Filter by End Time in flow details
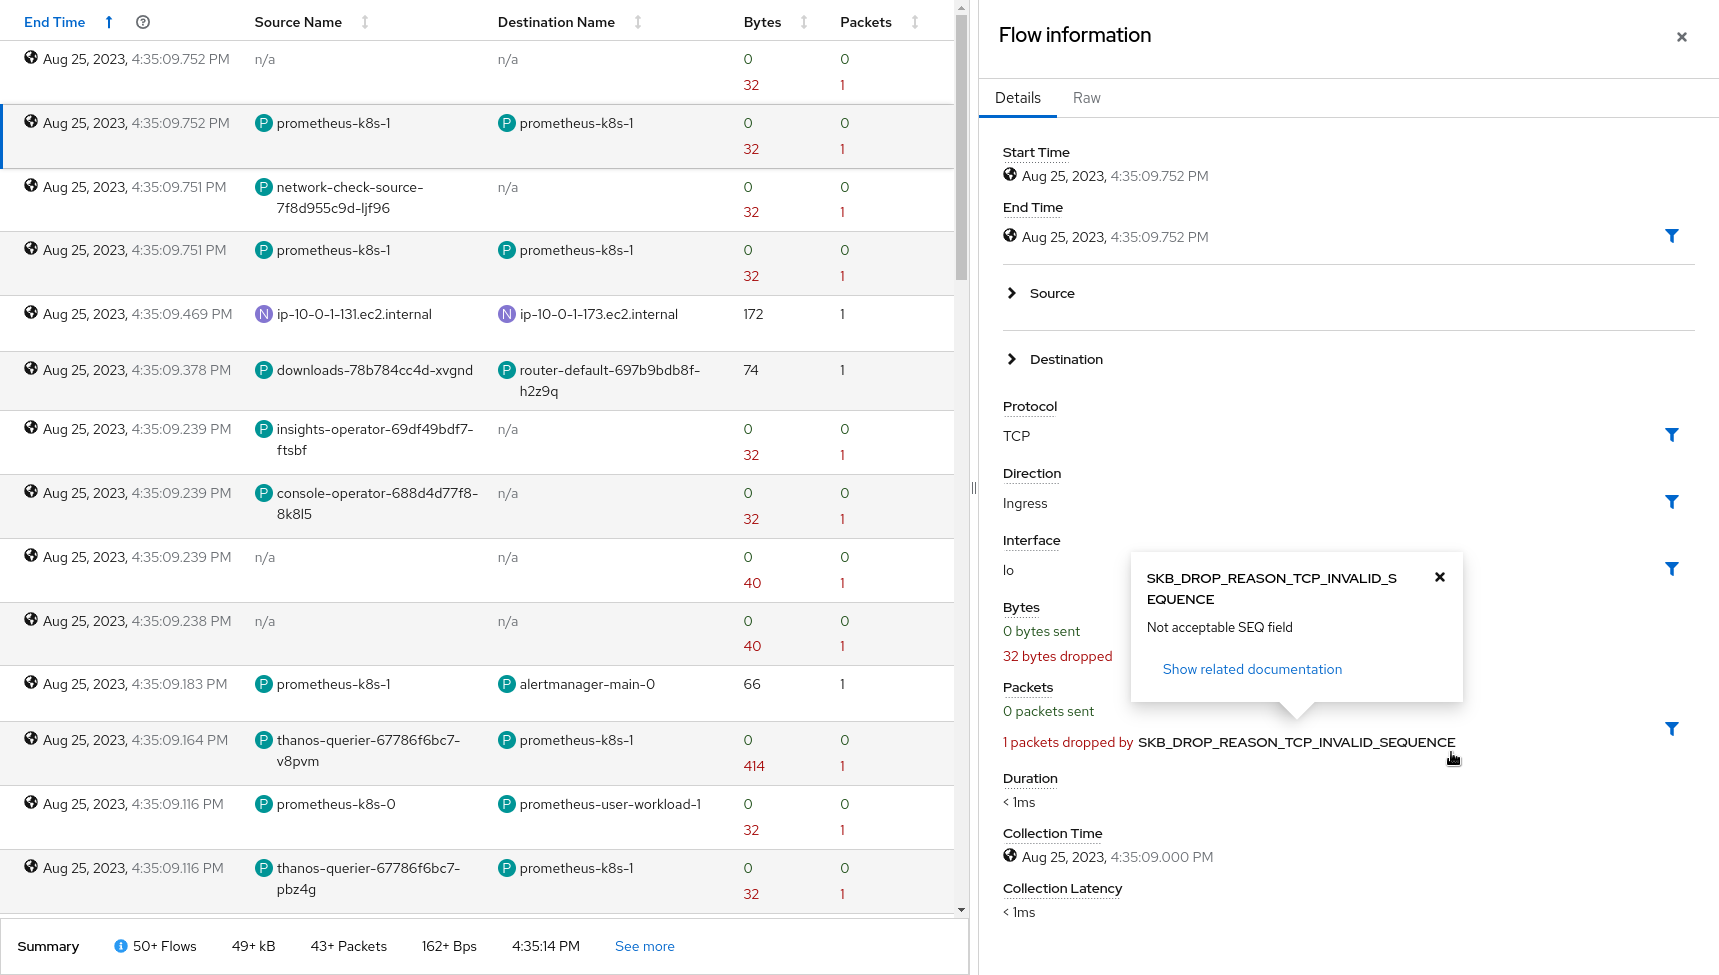 (1671, 236)
